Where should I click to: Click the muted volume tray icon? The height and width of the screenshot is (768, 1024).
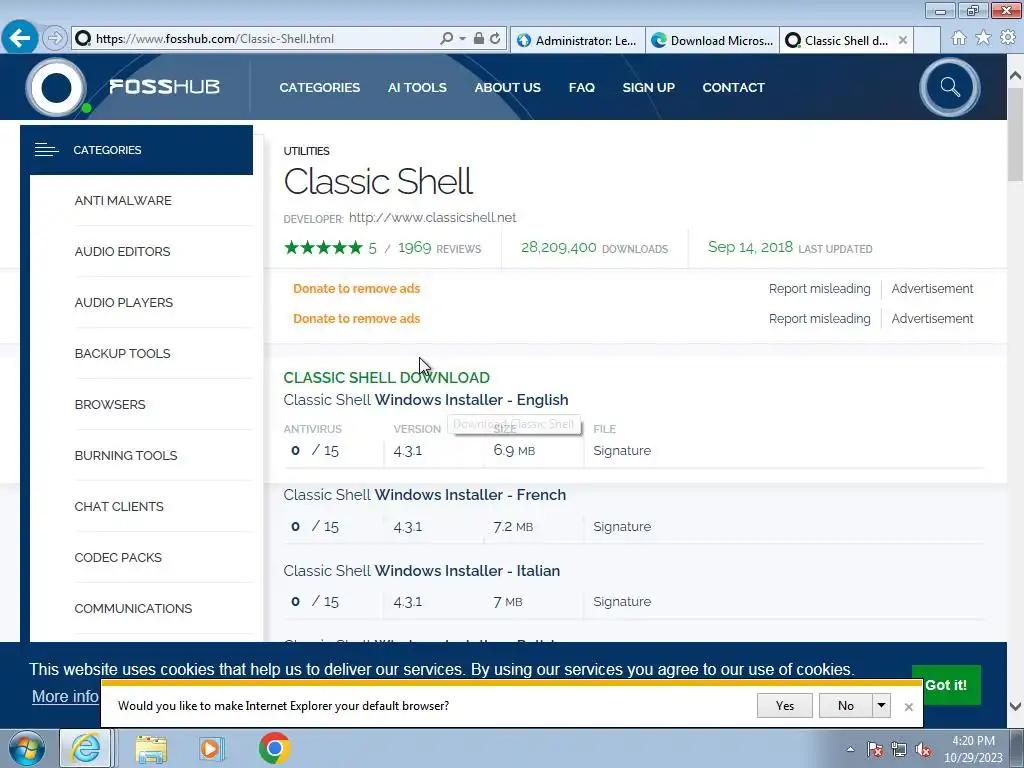(923, 750)
